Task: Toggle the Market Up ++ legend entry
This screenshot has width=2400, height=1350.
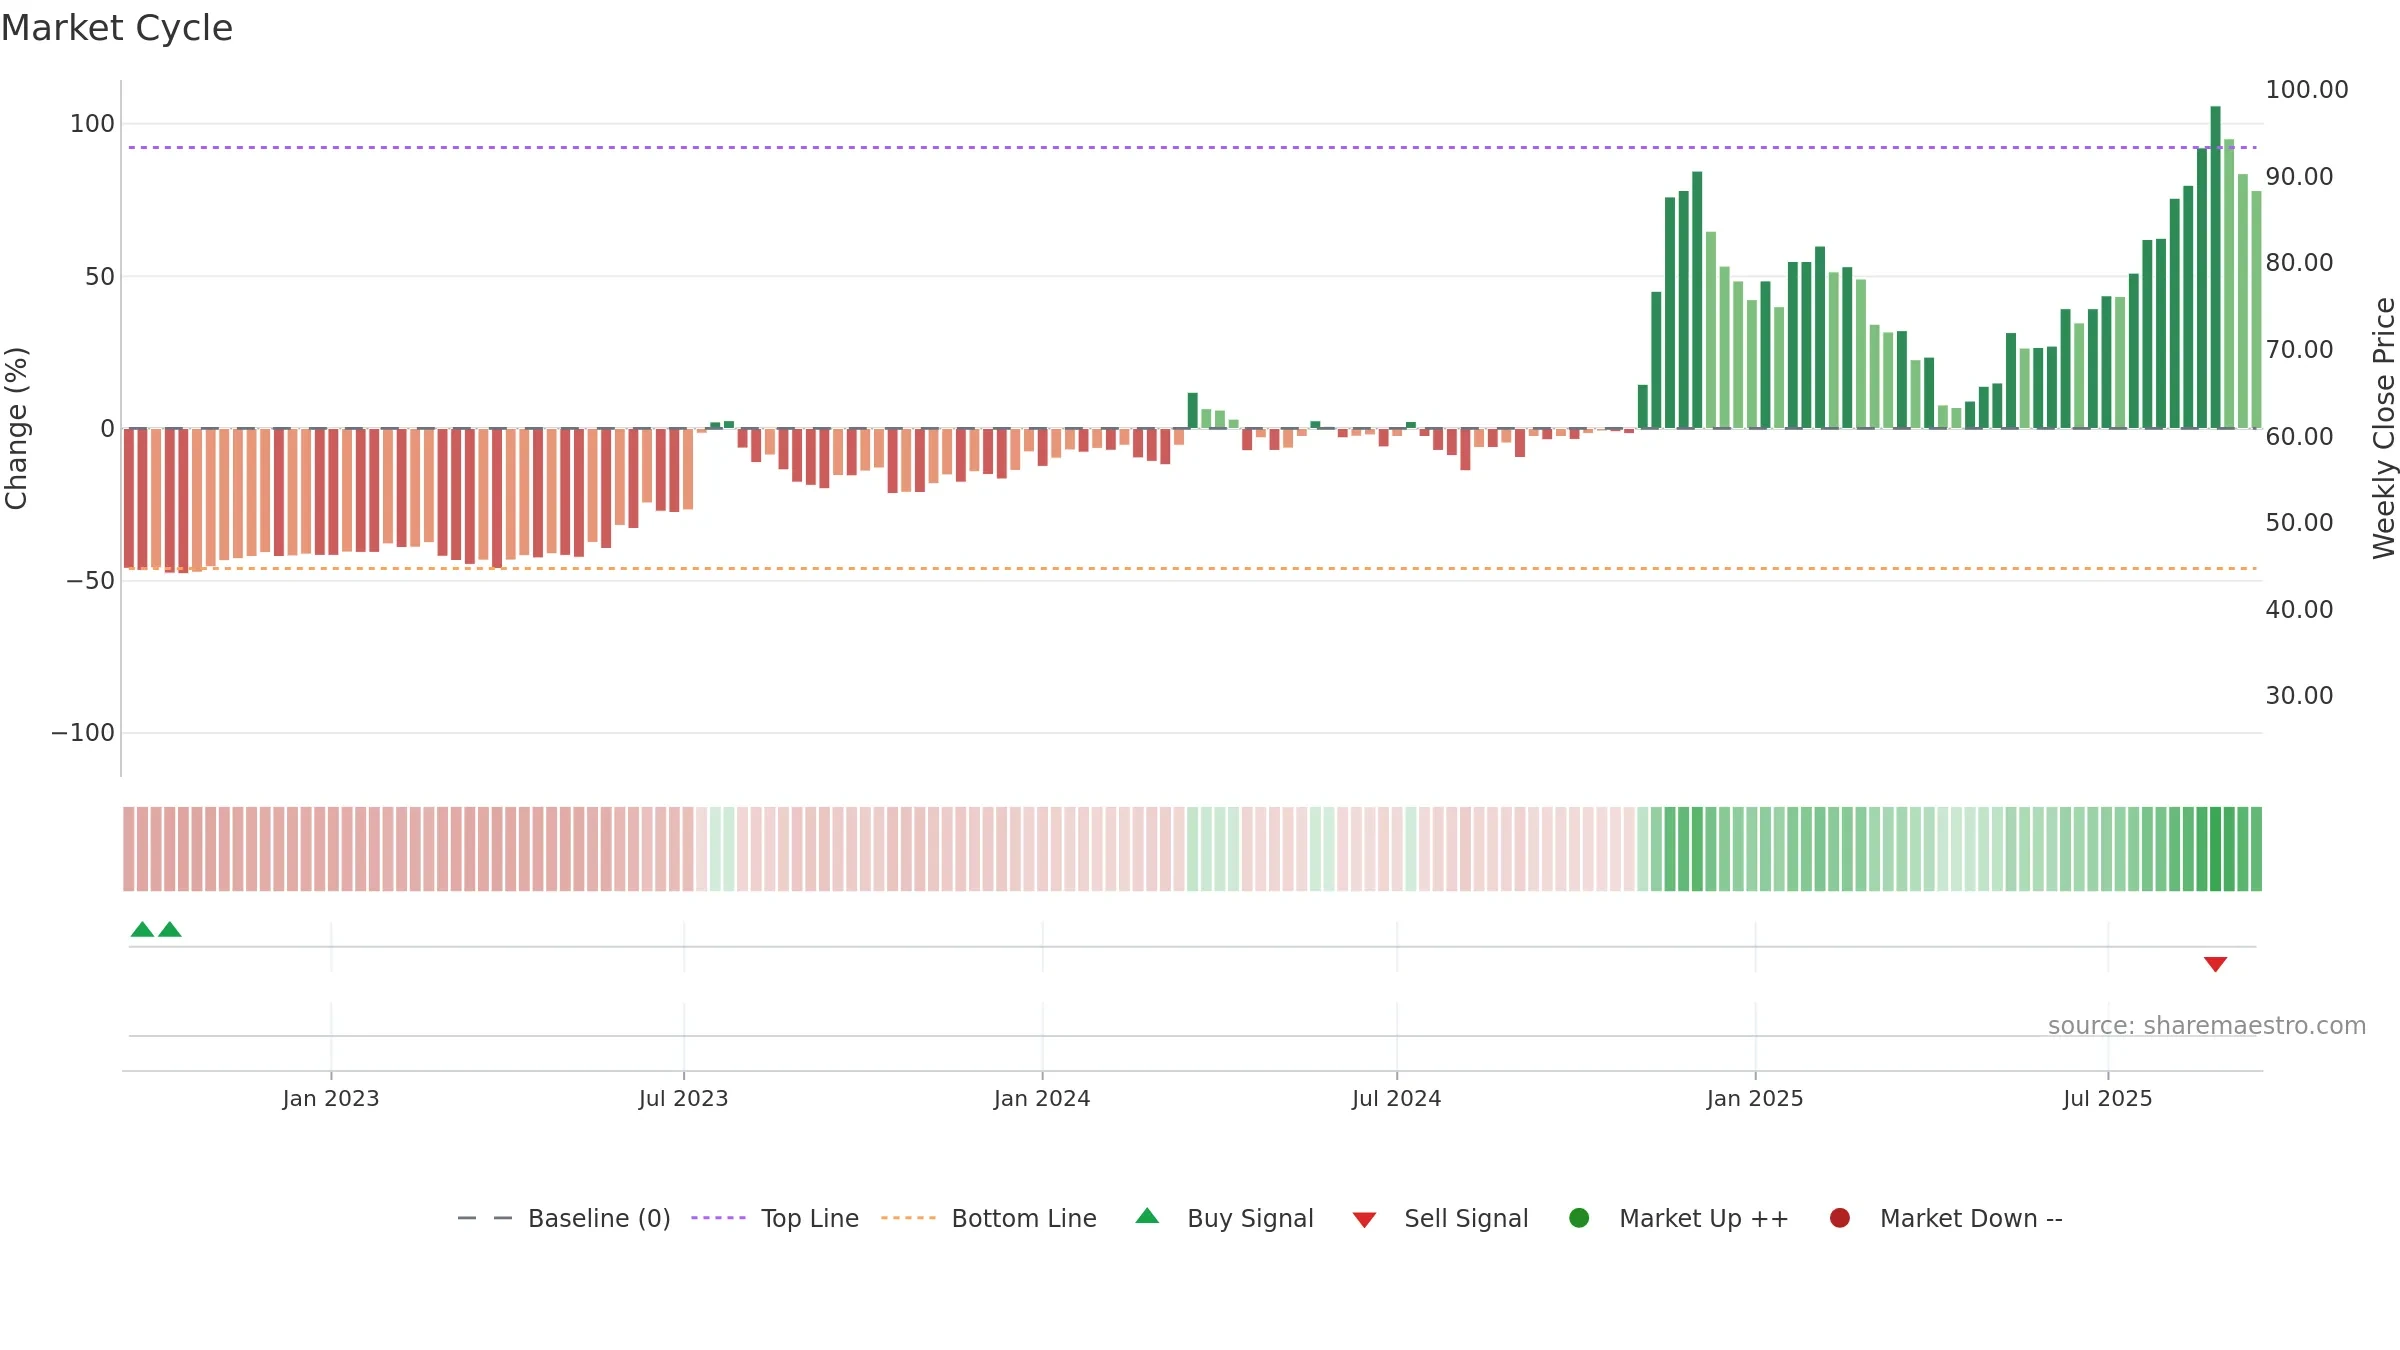Action: 1679,1218
